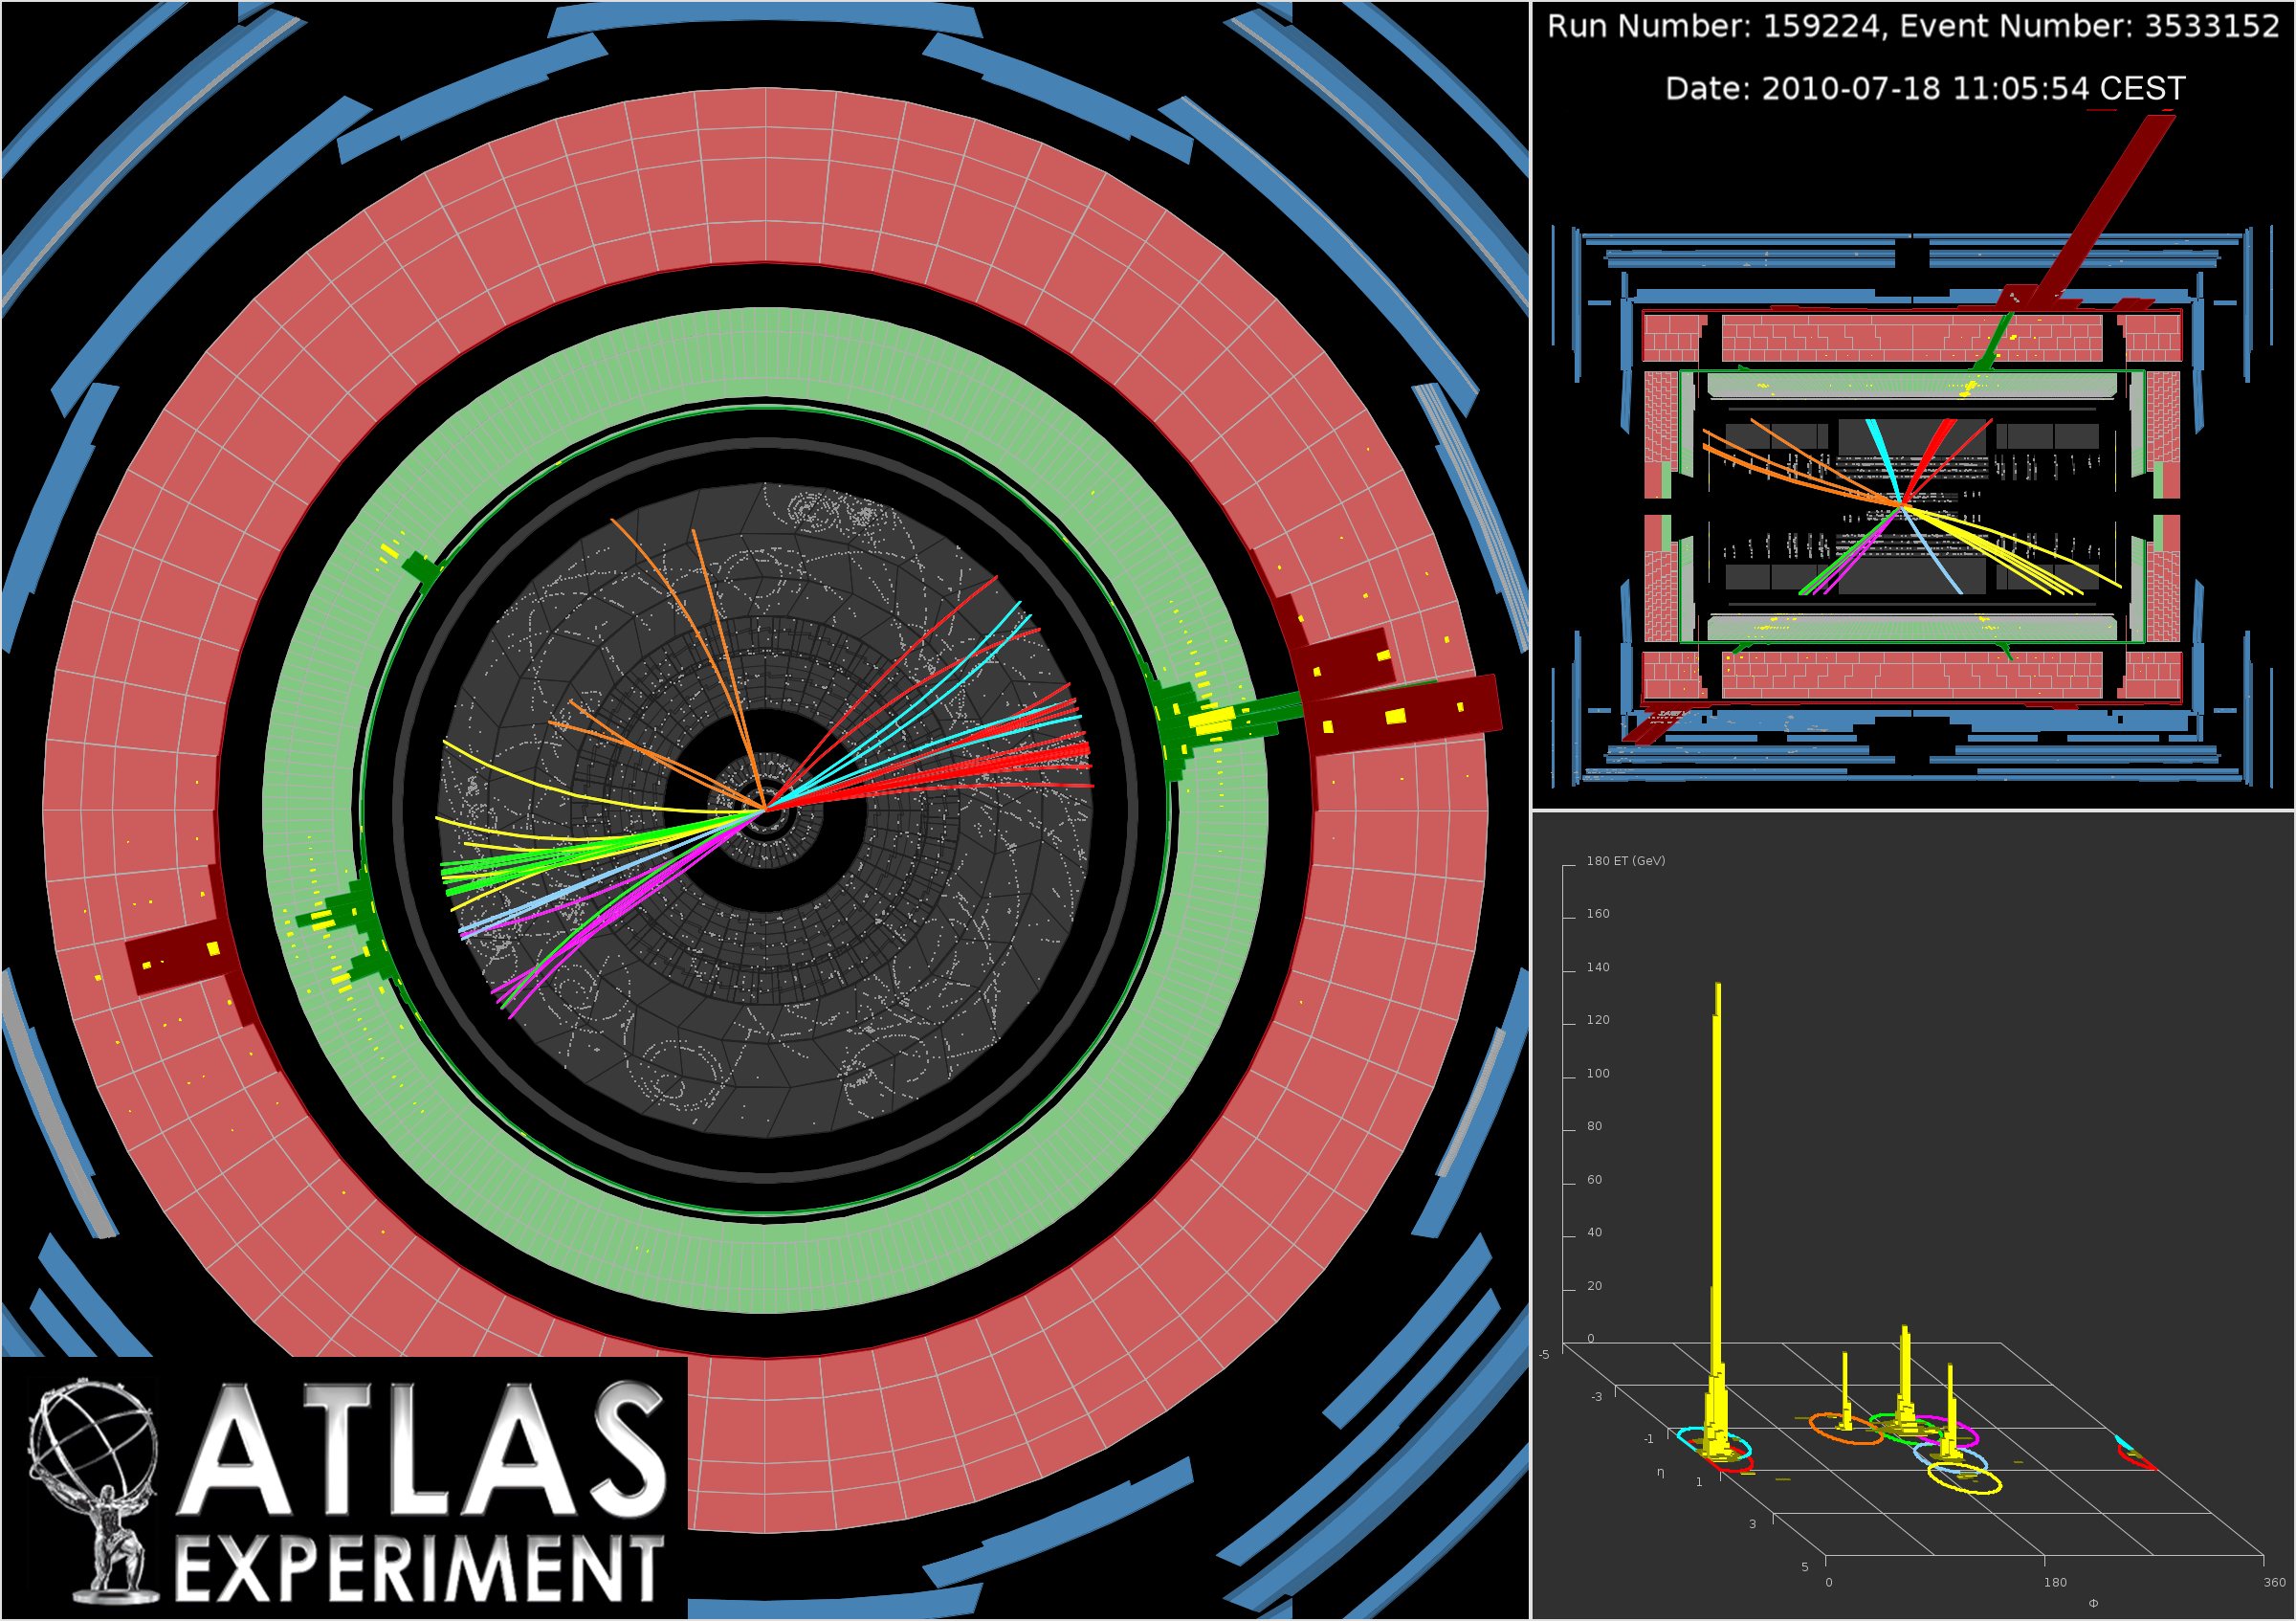Select the yellow jet ellipse in lego plot

click(x=1964, y=1478)
